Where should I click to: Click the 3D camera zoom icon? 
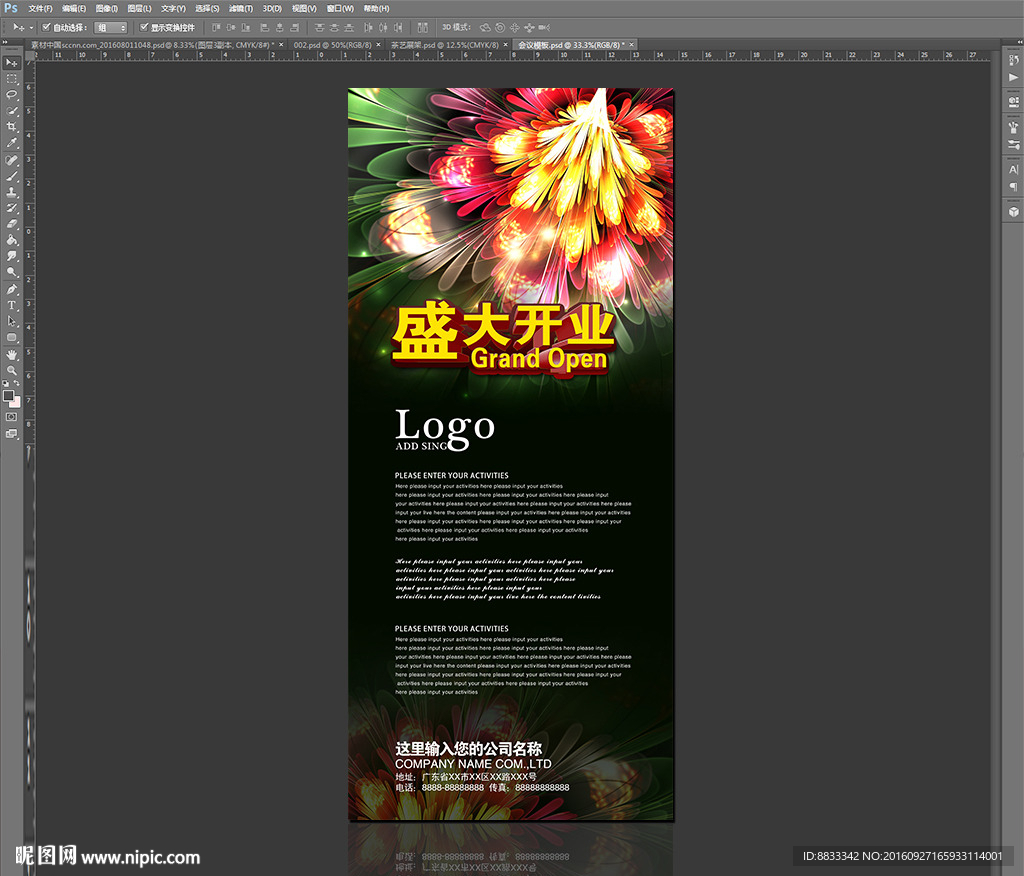click(545, 27)
